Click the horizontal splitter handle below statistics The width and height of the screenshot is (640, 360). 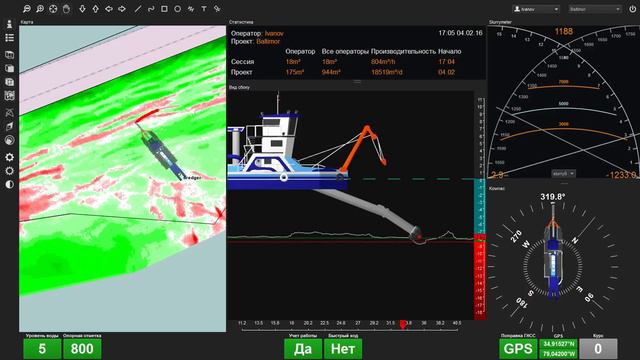coord(357,82)
